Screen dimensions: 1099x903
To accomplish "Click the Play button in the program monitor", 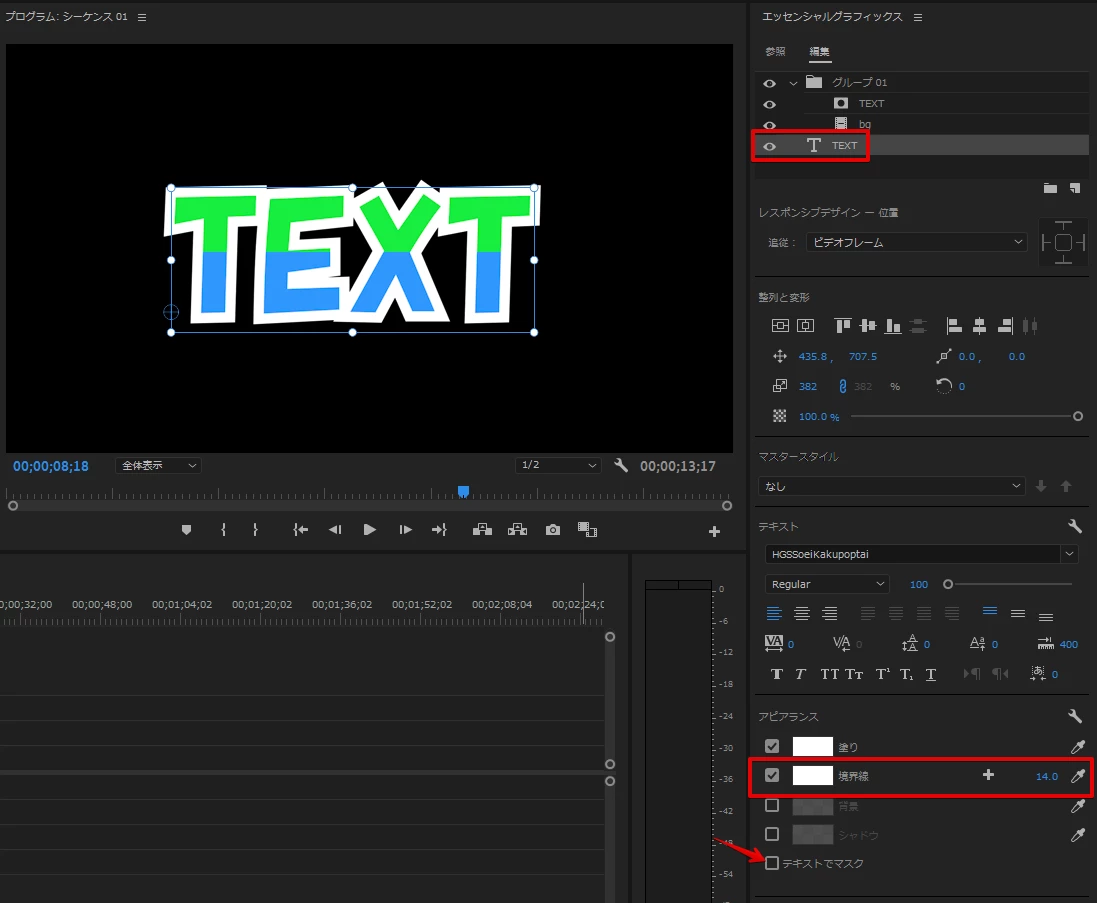I will (369, 530).
